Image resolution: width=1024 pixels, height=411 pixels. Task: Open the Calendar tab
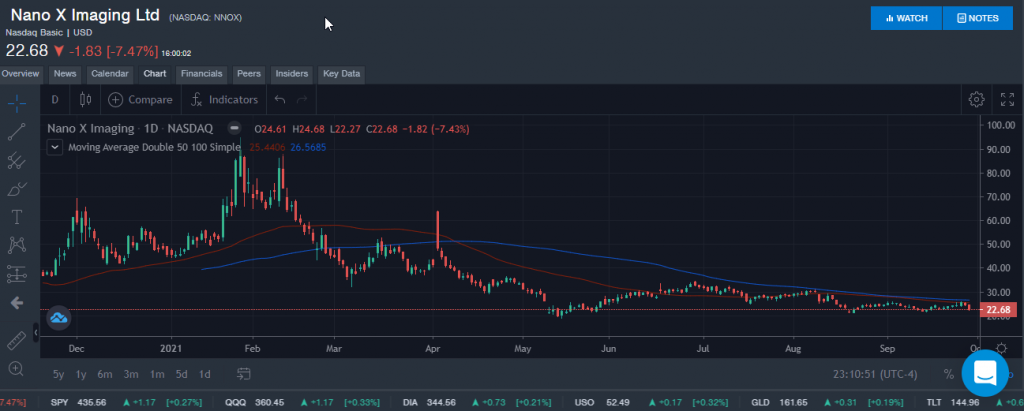pos(110,74)
